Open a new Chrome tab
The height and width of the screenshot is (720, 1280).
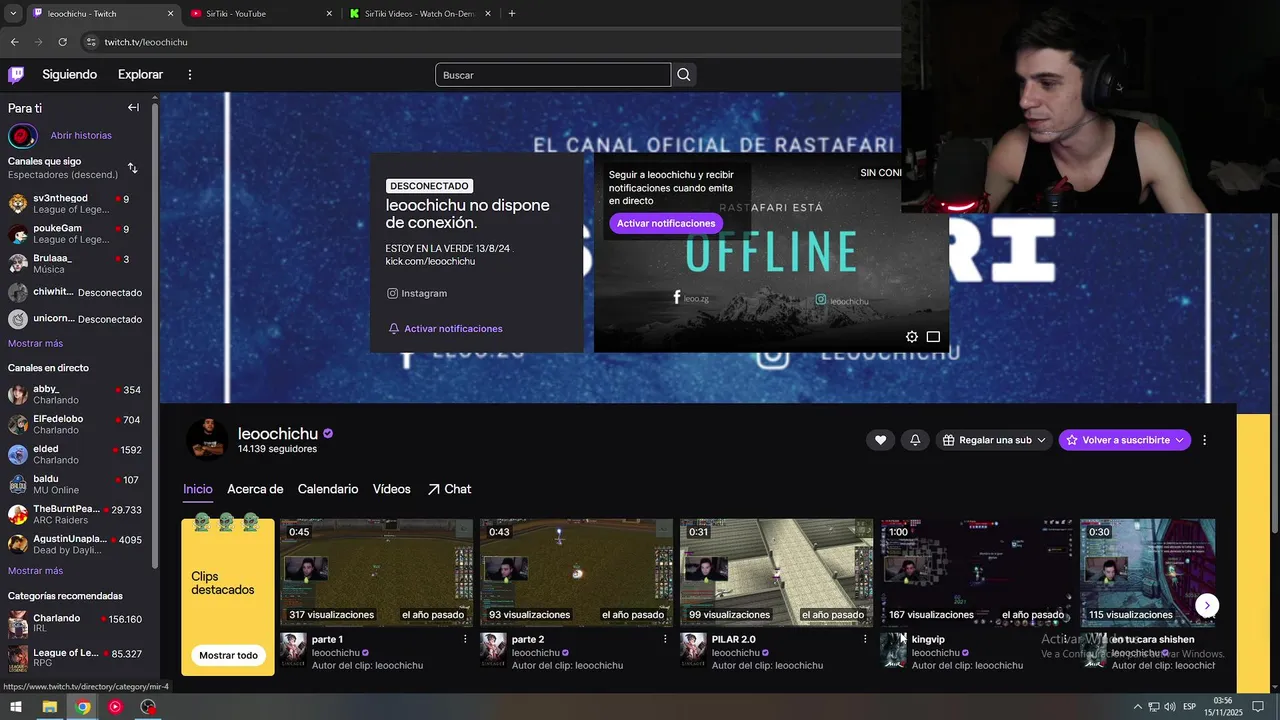[512, 14]
